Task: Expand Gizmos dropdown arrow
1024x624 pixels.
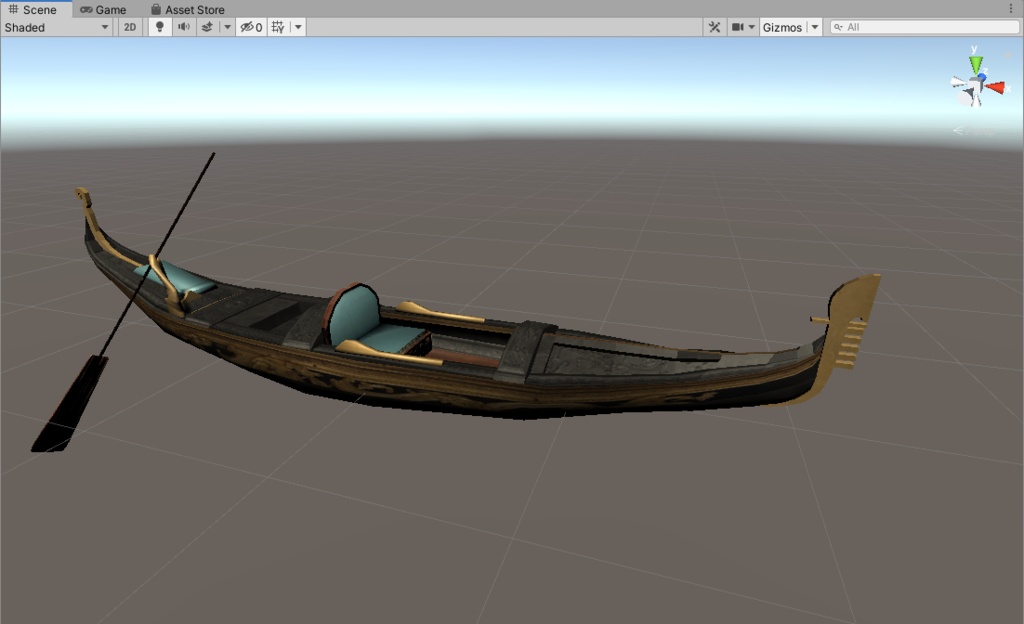Action: tap(814, 27)
